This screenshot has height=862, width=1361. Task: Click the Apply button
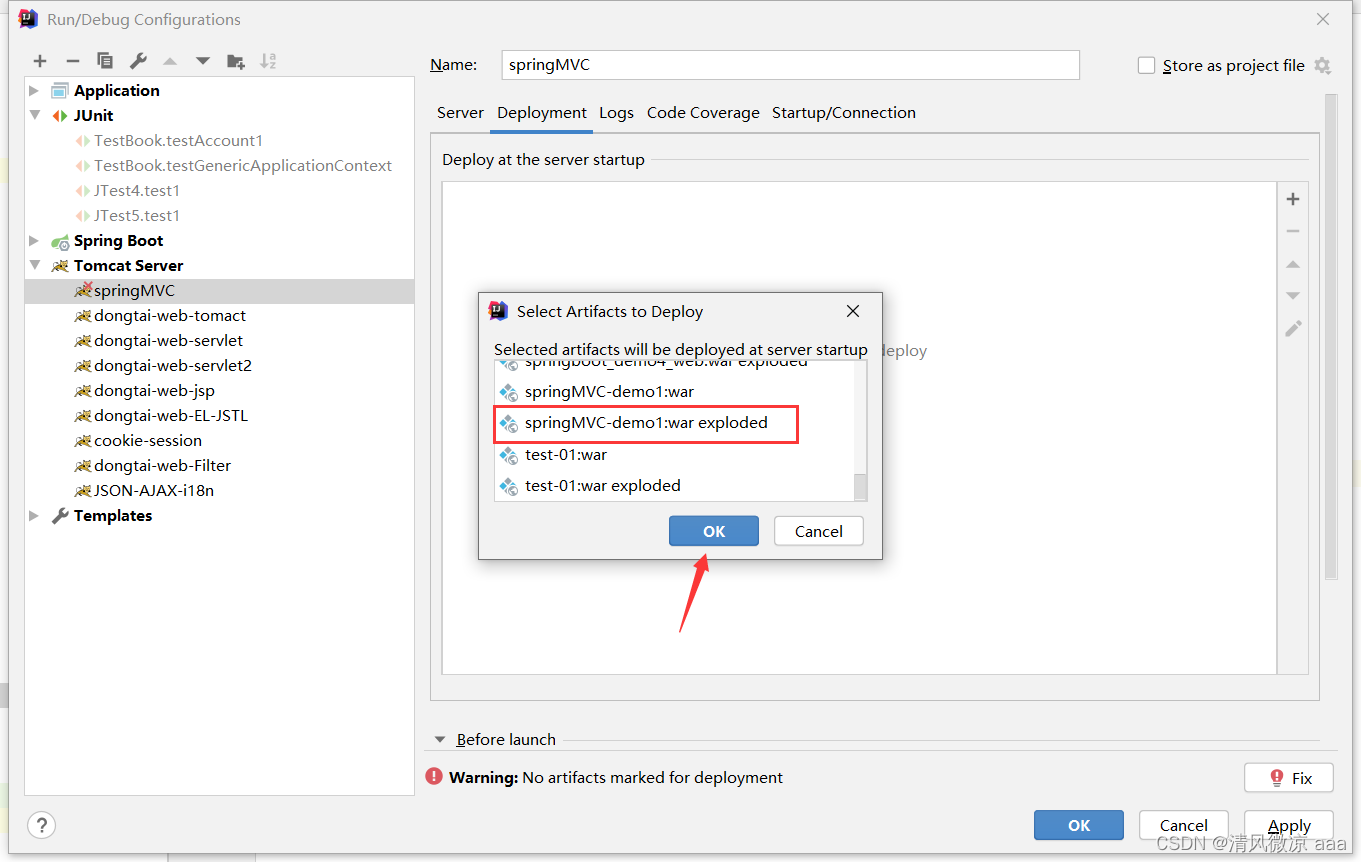[x=1289, y=825]
